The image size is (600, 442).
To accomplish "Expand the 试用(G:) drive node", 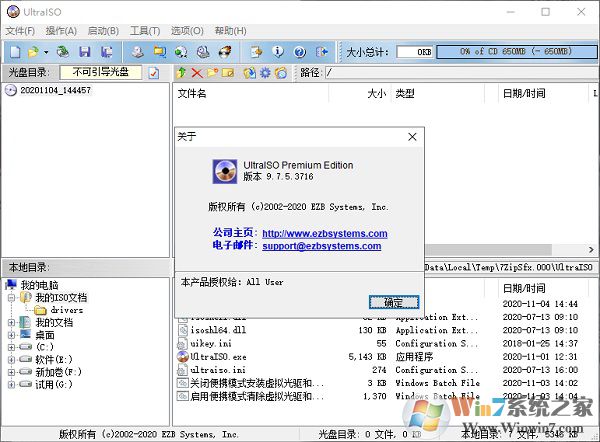I will pyautogui.click(x=11, y=384).
